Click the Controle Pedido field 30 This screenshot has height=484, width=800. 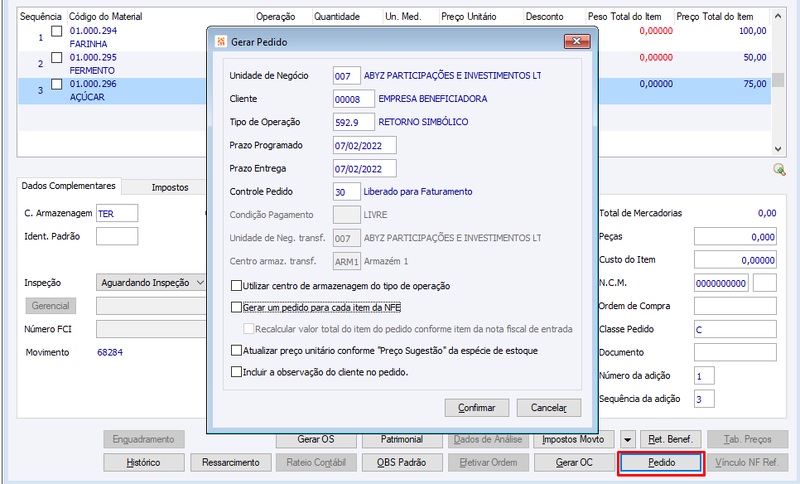(346, 192)
